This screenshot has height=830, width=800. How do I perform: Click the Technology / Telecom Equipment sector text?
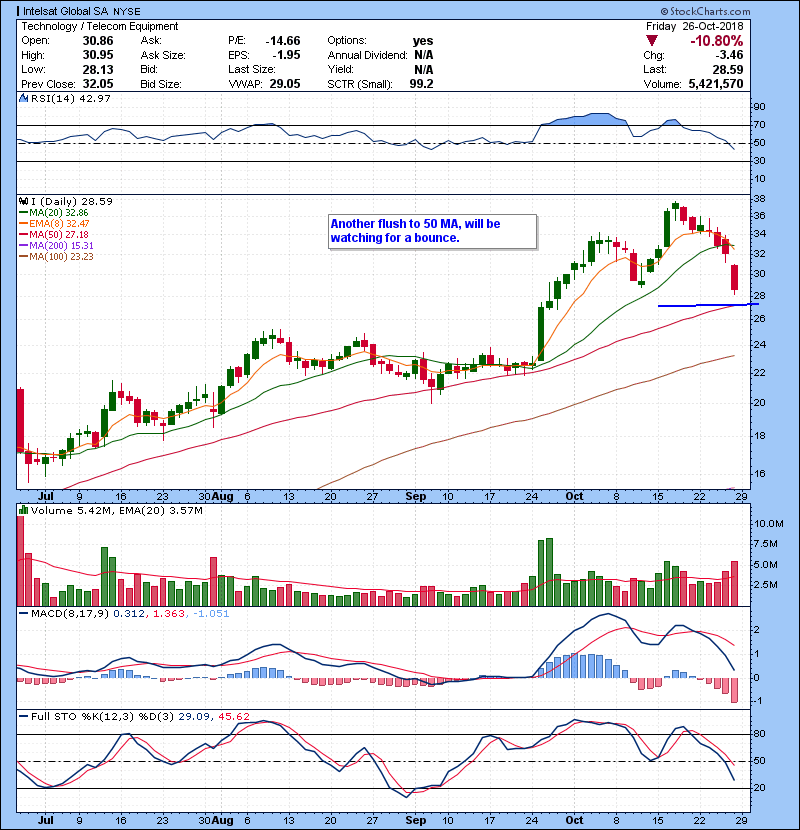click(x=100, y=26)
